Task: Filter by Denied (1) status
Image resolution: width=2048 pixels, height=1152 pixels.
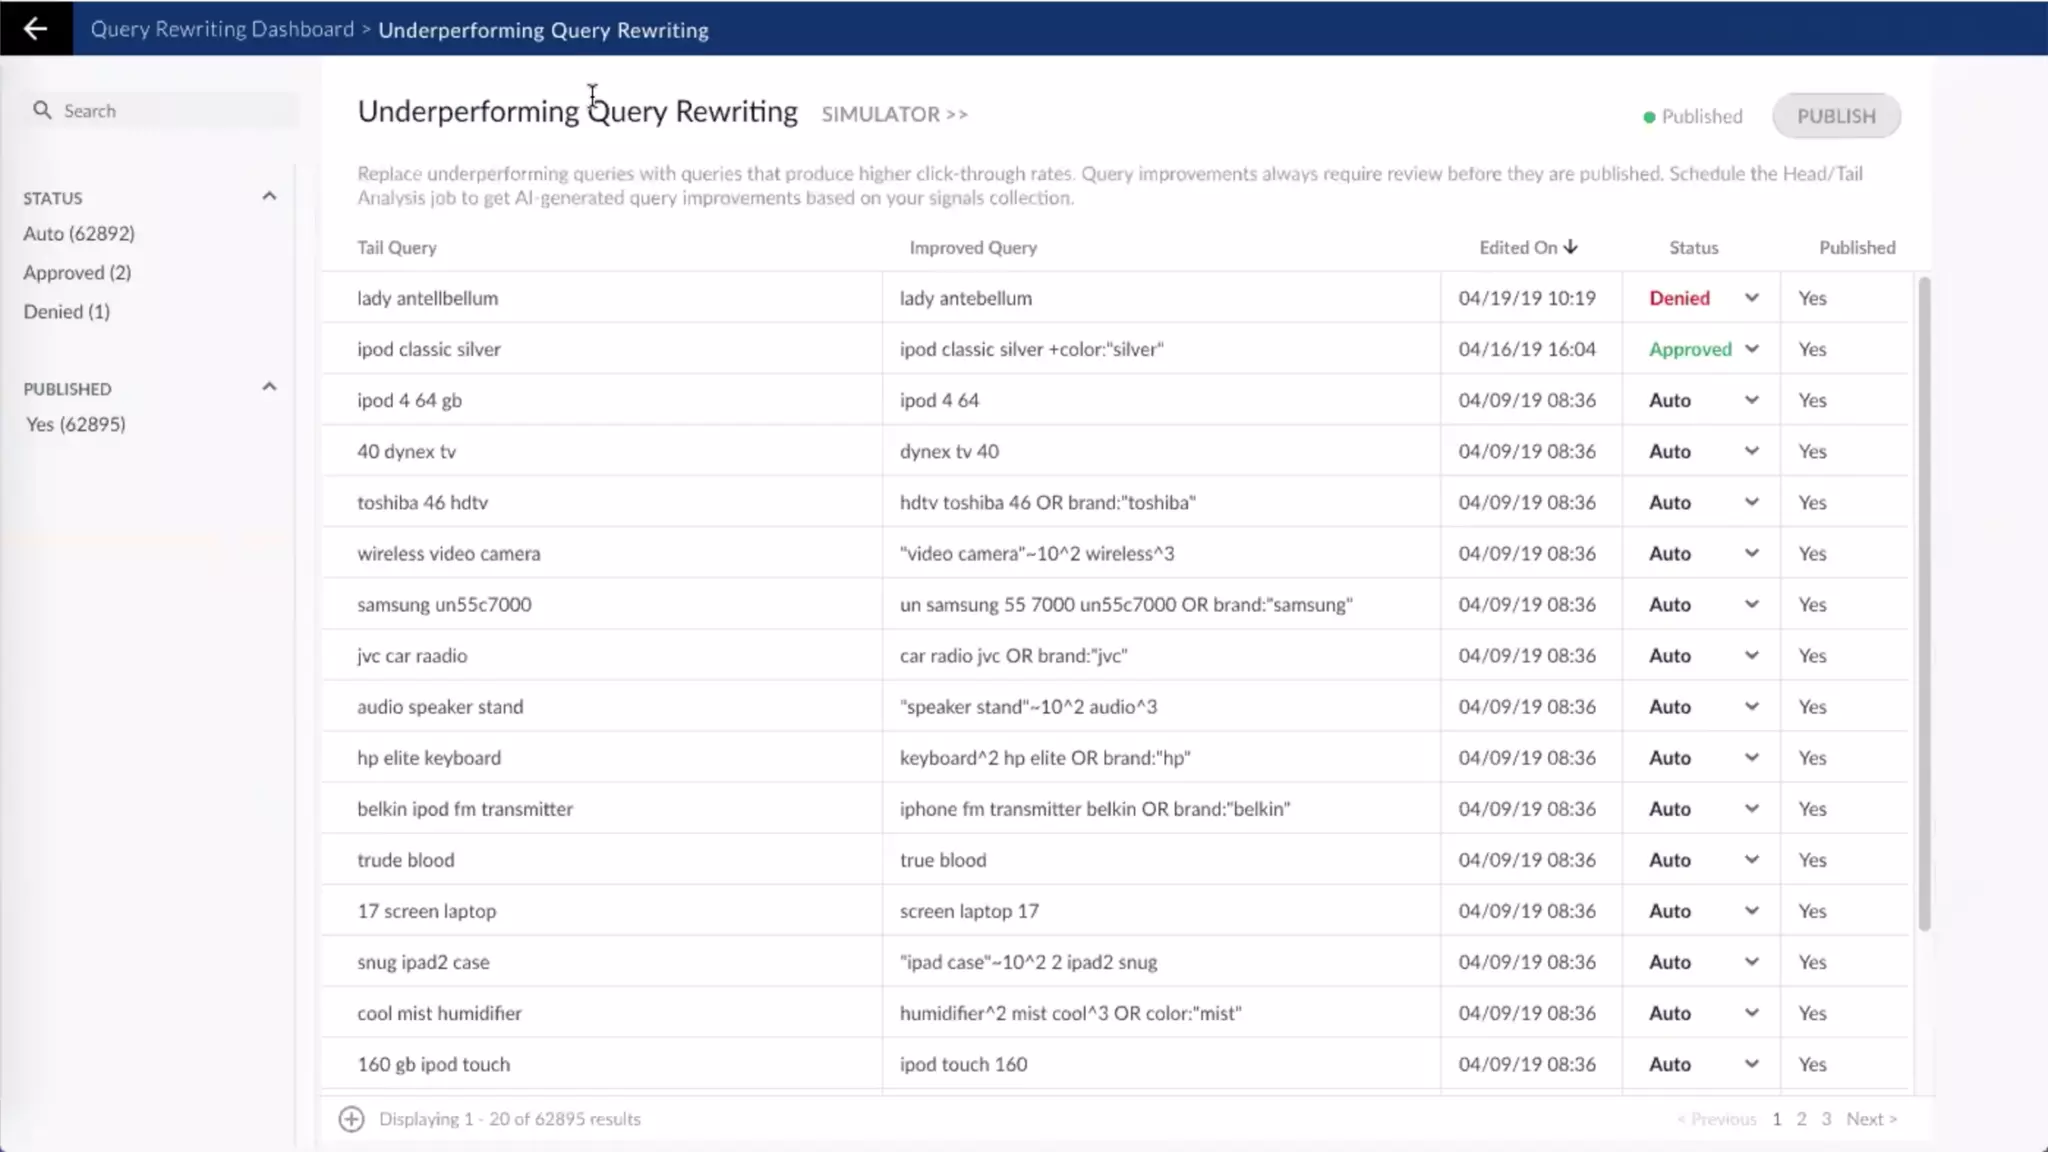Action: [x=67, y=311]
